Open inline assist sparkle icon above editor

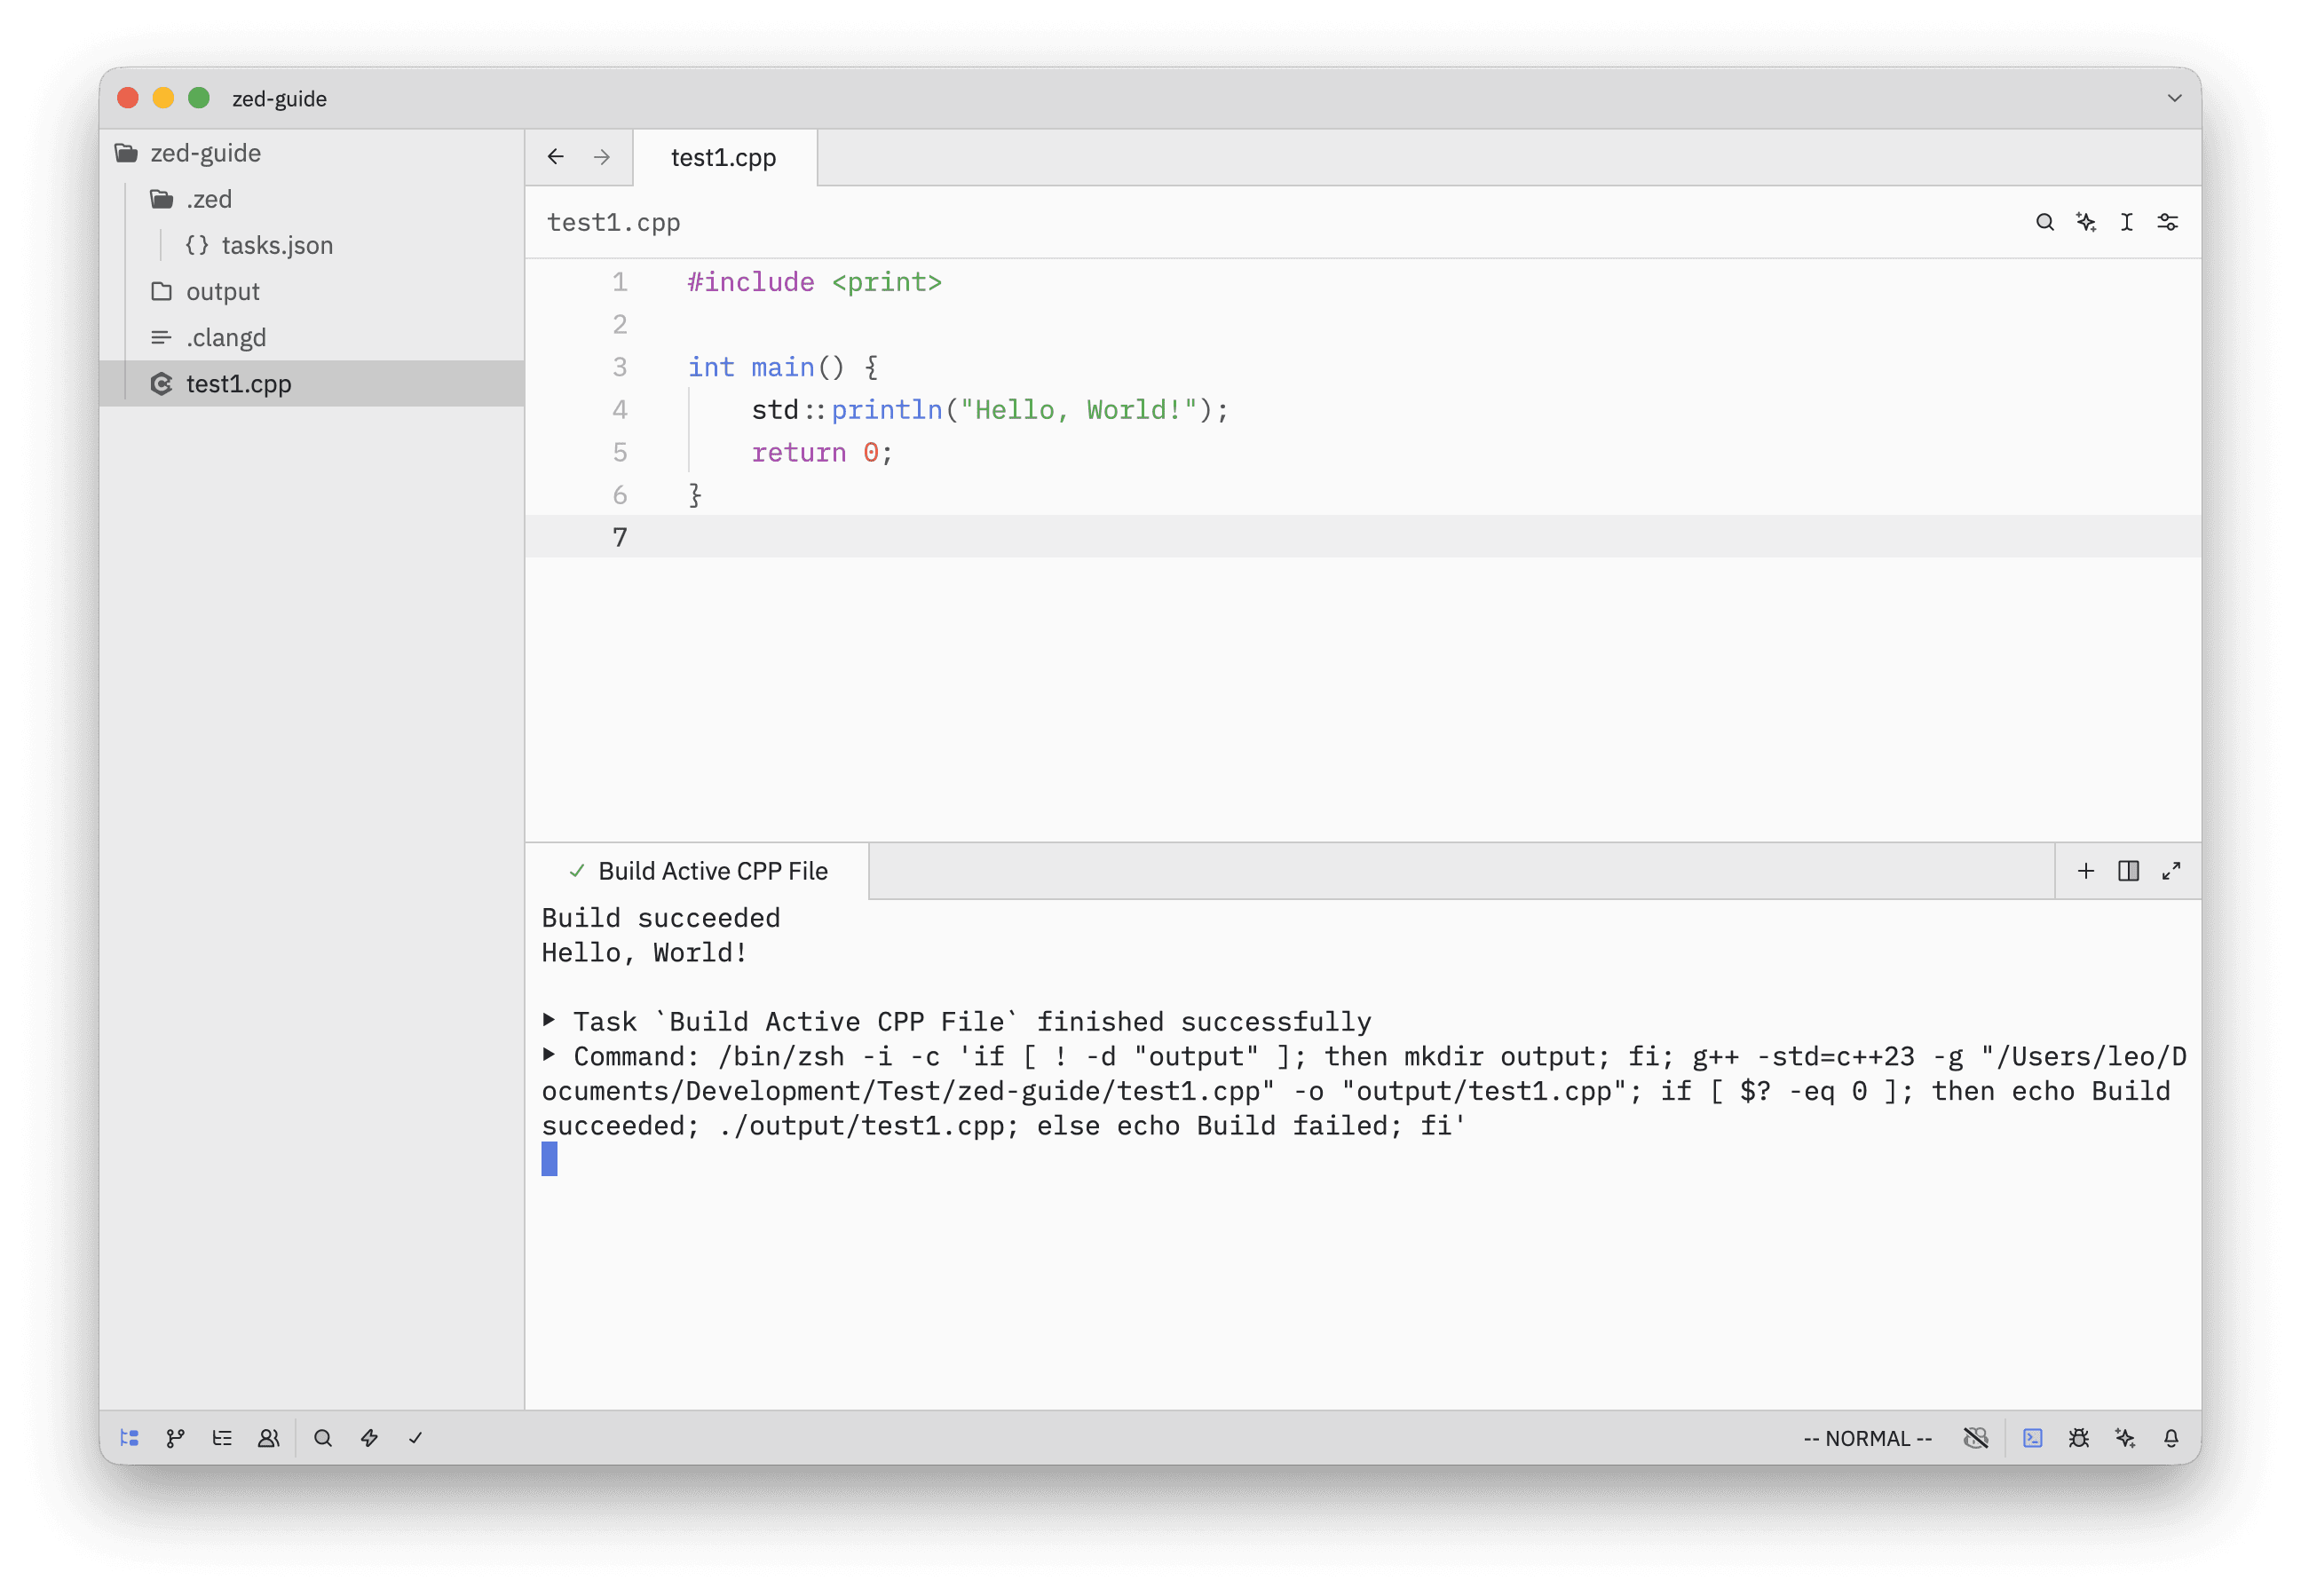tap(2085, 222)
